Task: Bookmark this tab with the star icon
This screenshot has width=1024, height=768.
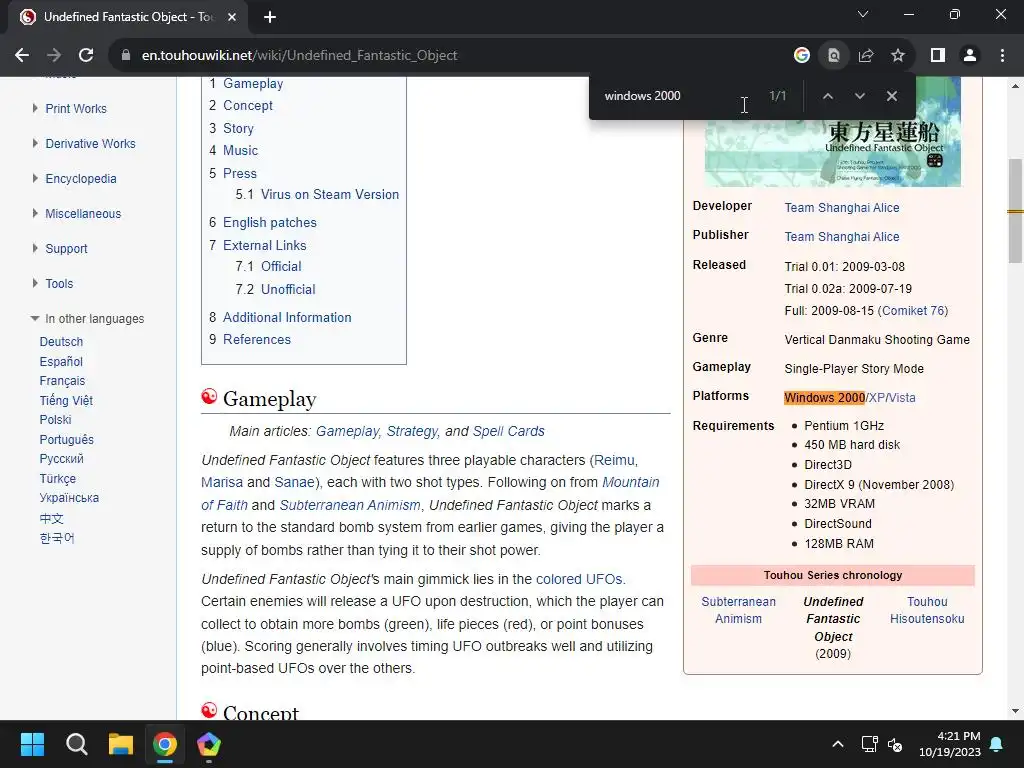Action: coord(898,56)
